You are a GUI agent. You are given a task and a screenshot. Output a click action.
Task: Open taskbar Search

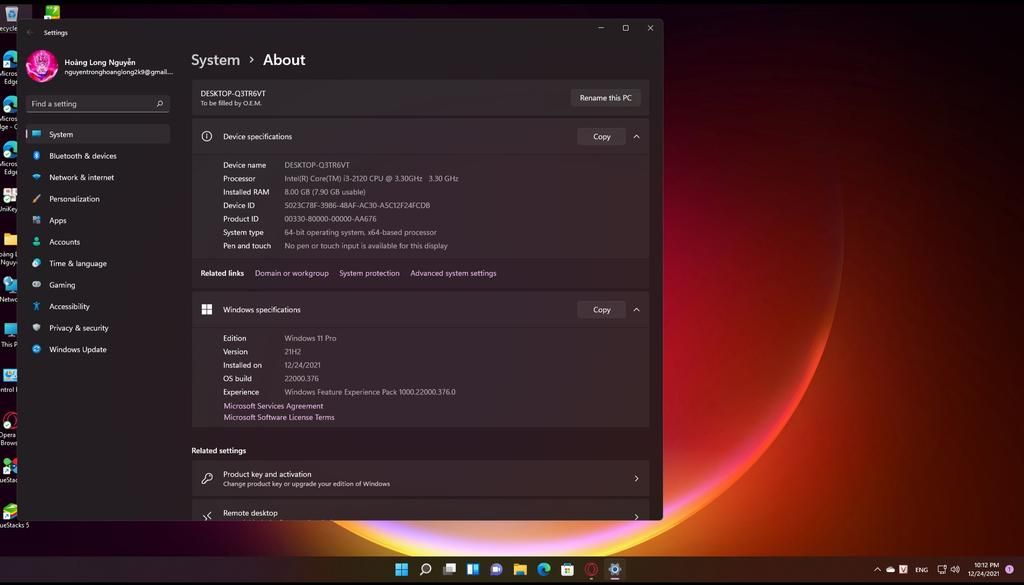425,569
